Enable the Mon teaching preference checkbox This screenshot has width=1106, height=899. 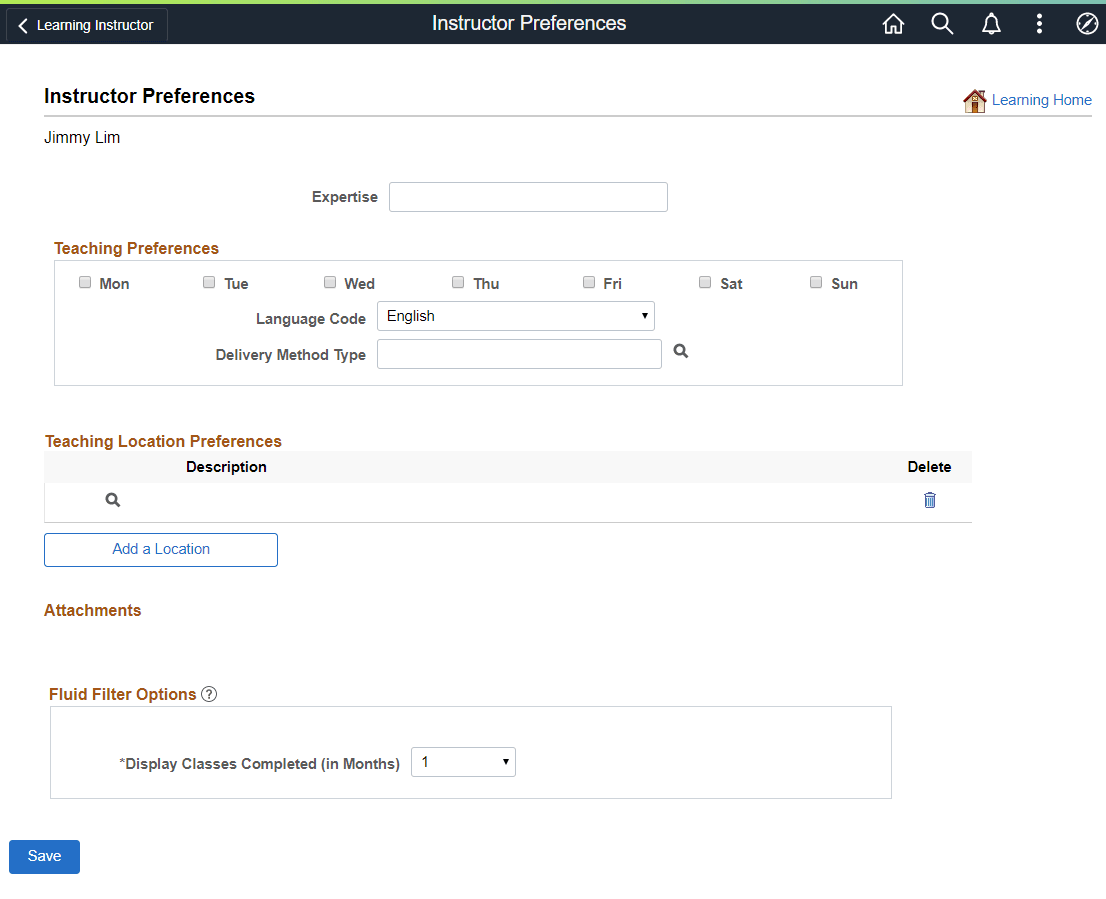(x=85, y=282)
